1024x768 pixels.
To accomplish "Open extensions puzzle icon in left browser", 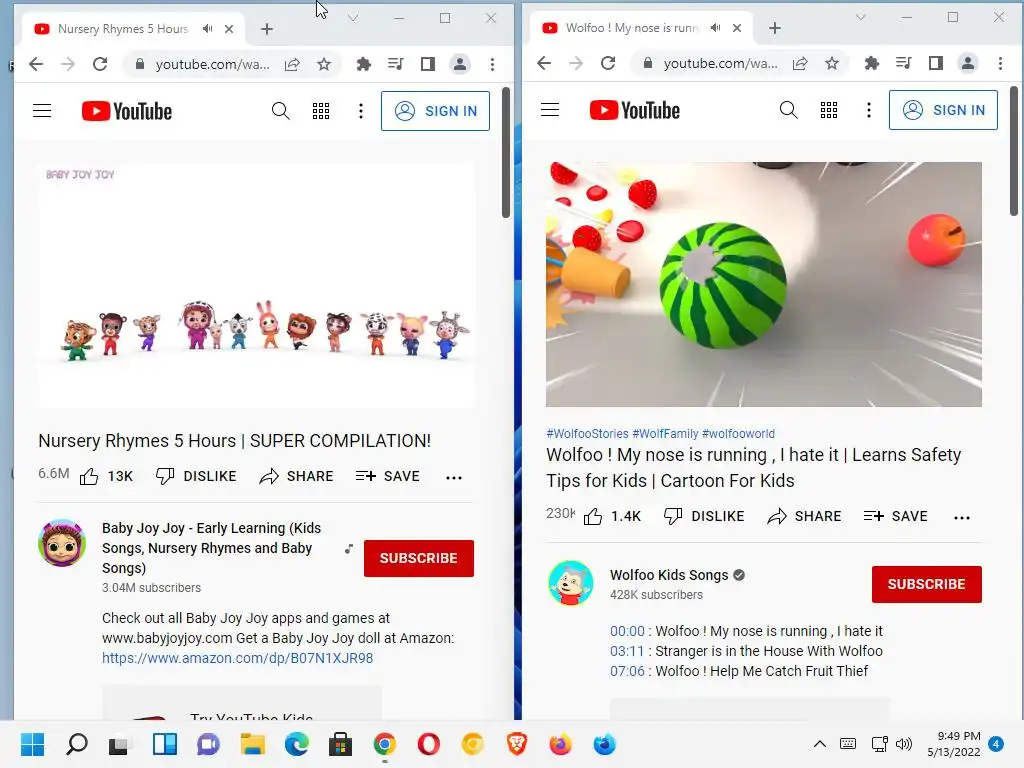I will [364, 64].
